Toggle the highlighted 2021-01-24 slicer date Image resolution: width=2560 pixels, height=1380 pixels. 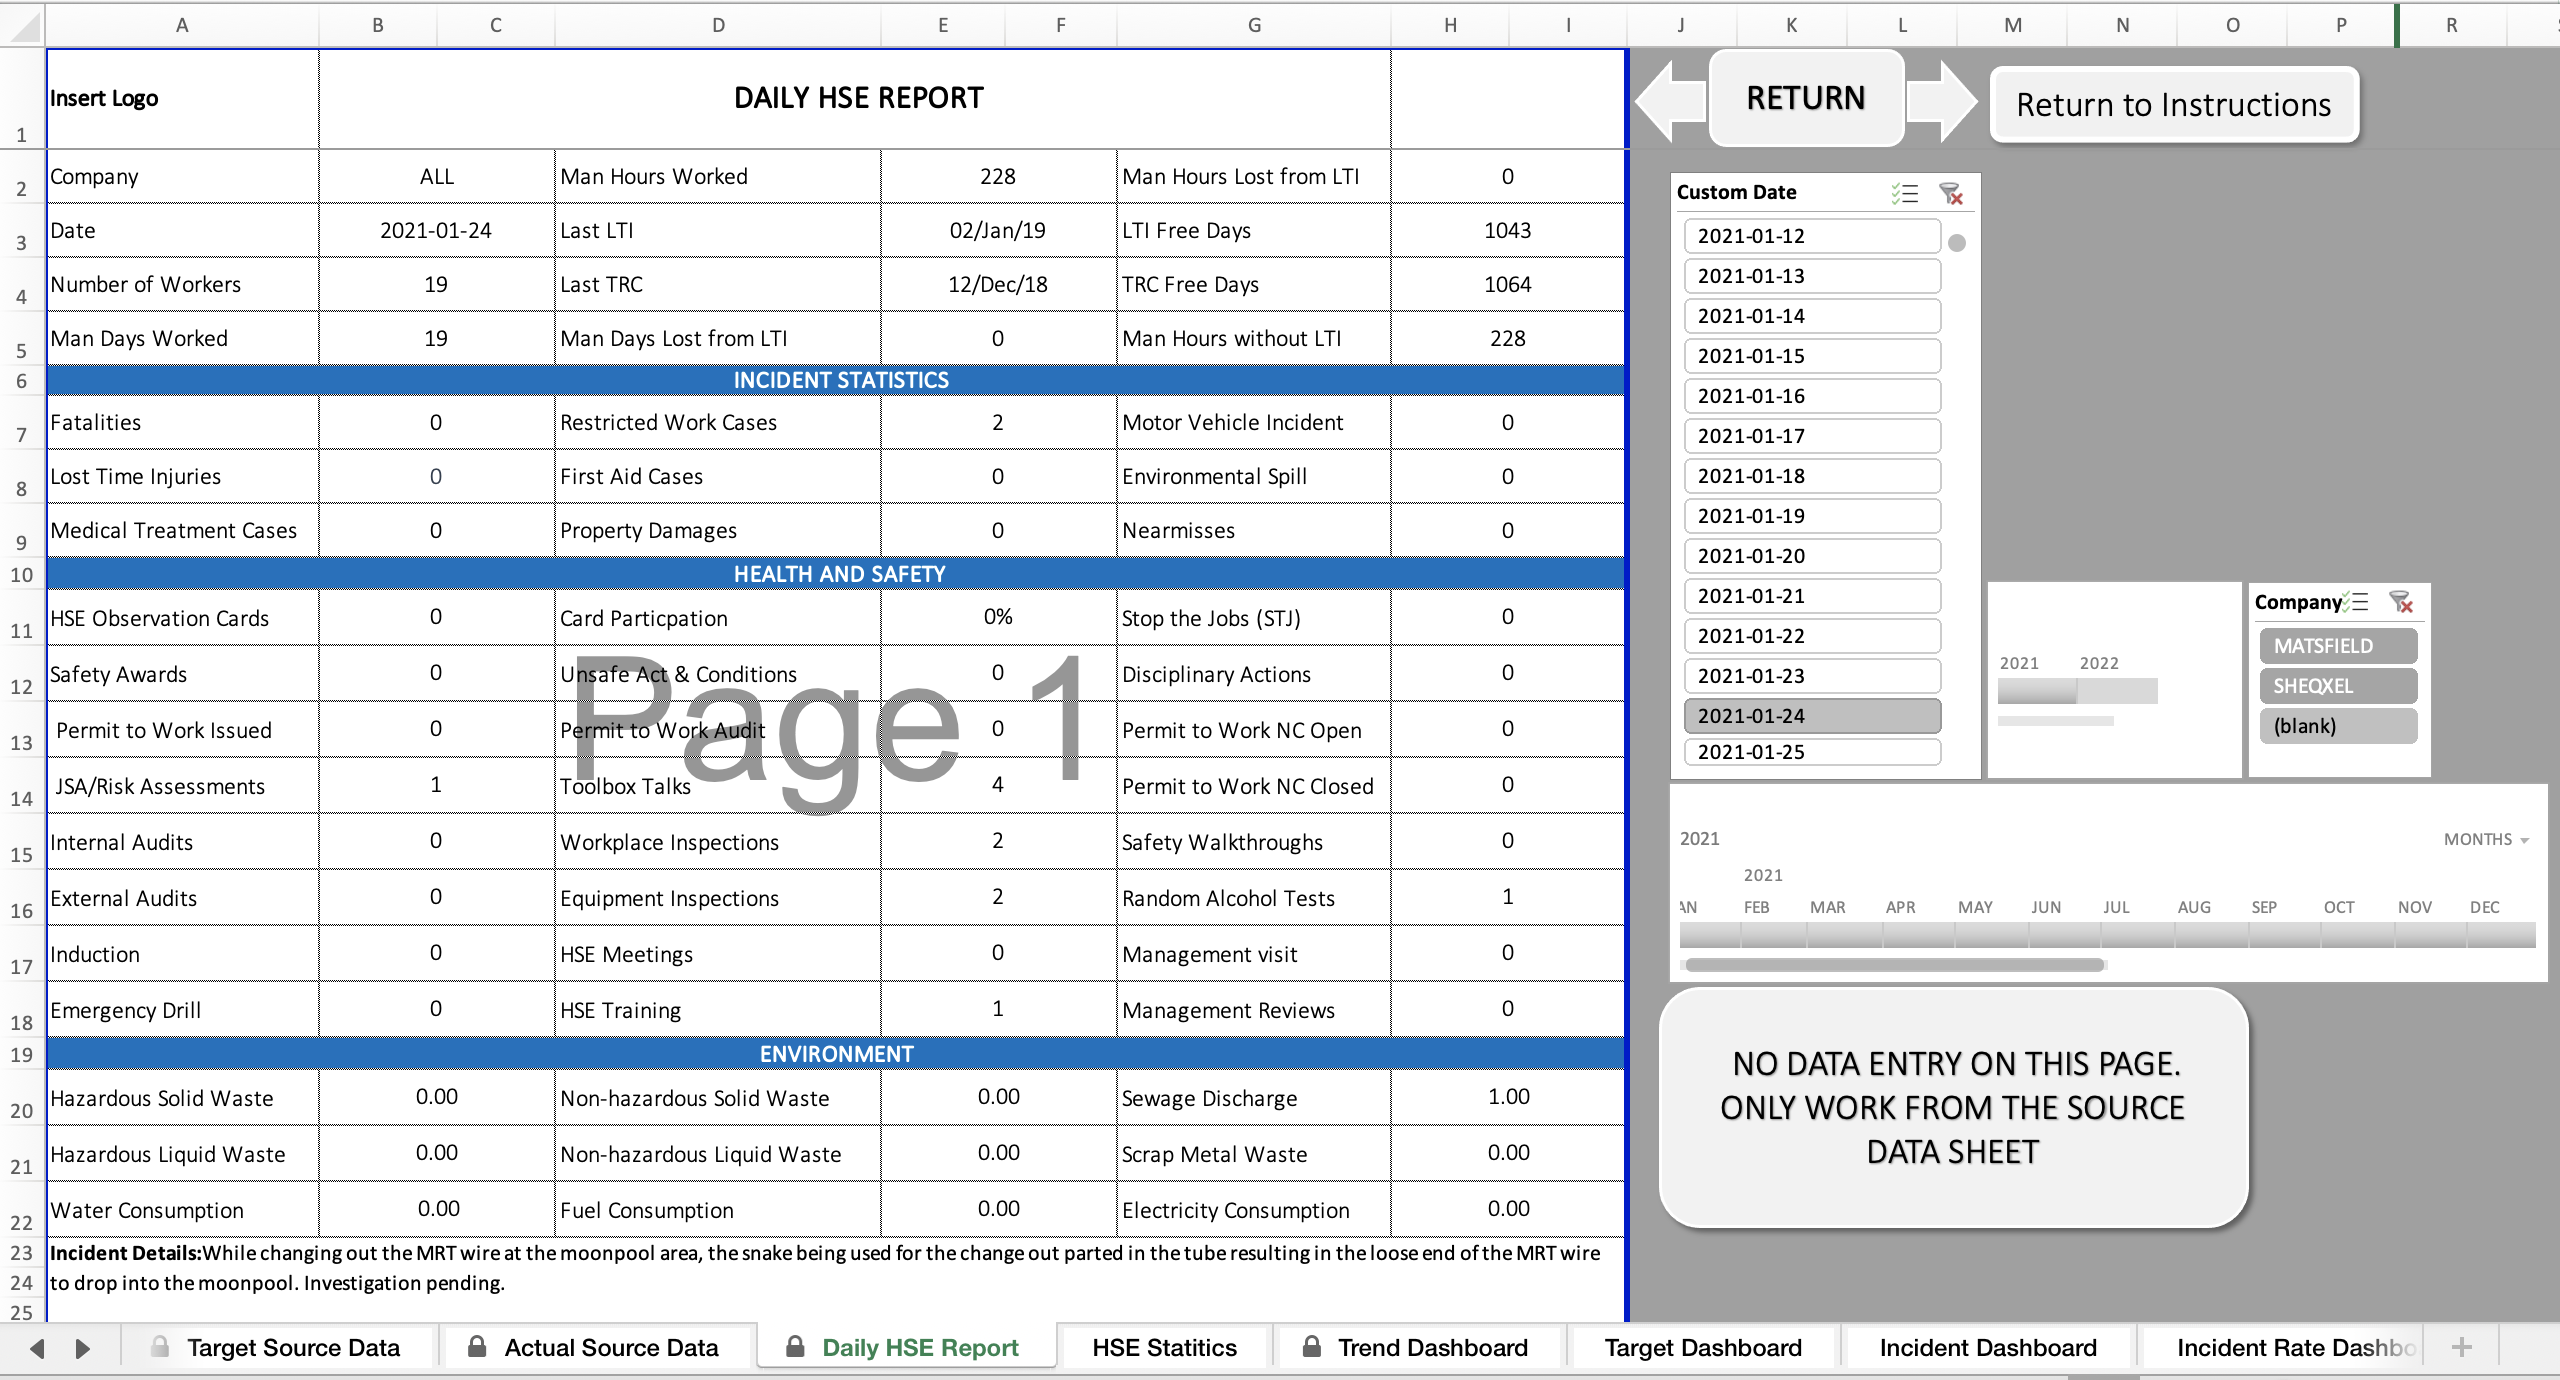click(x=1812, y=716)
